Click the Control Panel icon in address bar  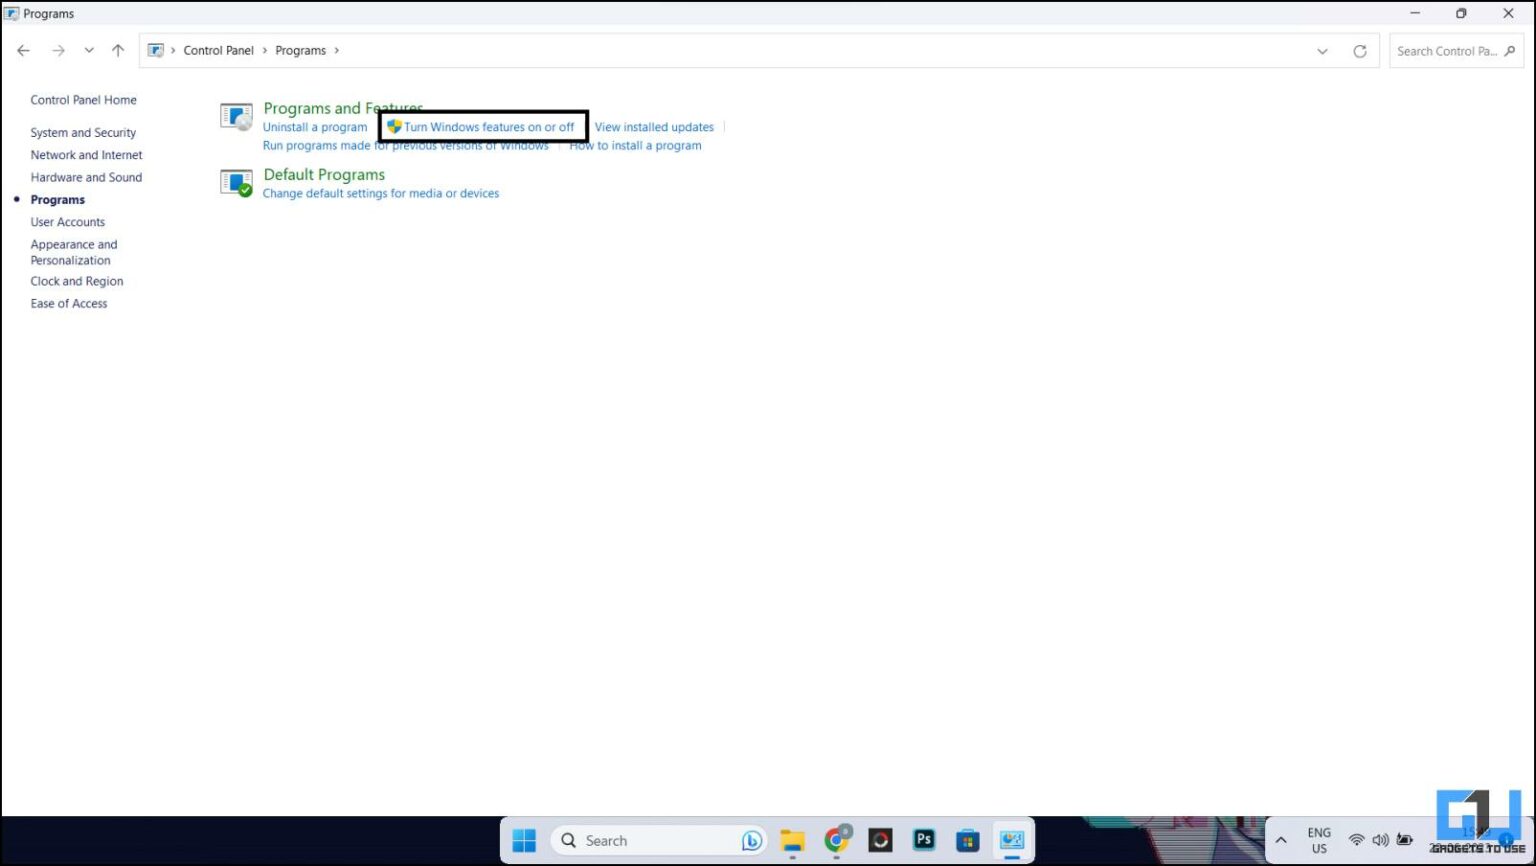click(x=155, y=50)
